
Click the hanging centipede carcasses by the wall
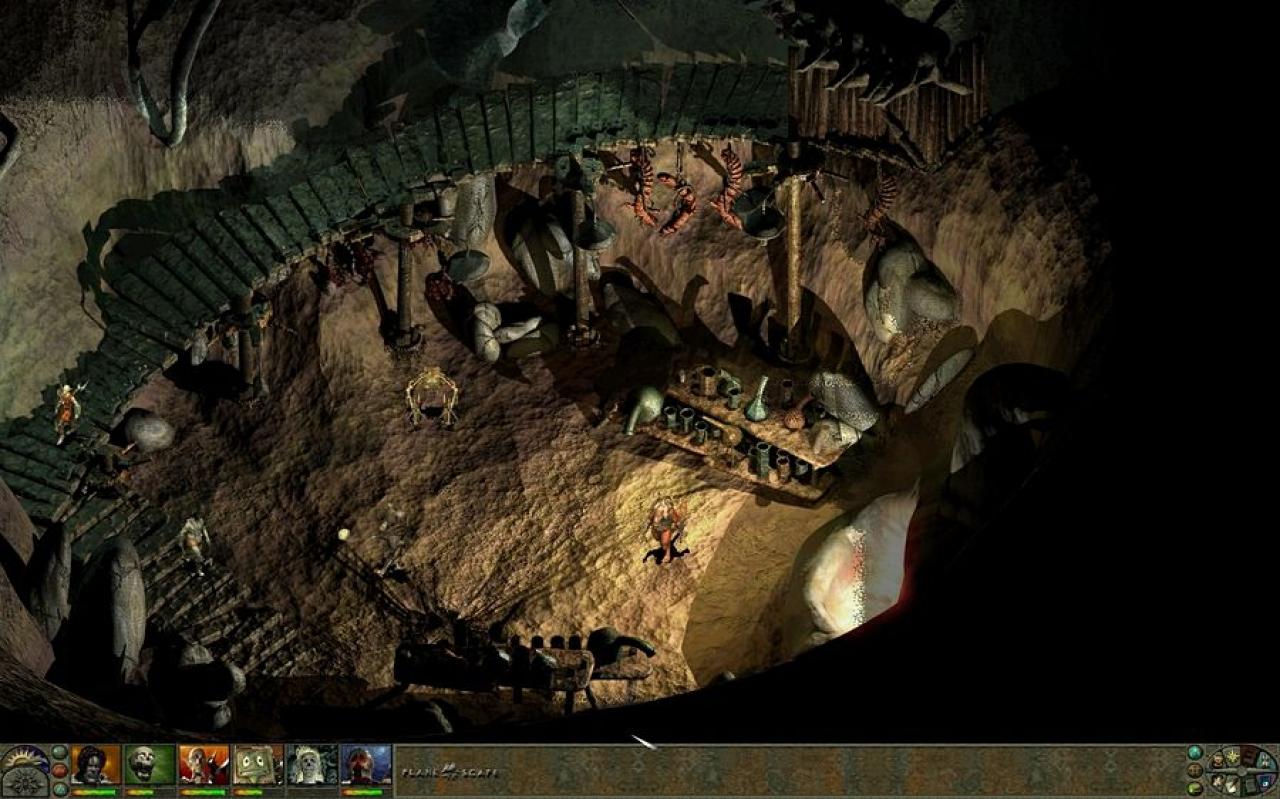[x=686, y=191]
